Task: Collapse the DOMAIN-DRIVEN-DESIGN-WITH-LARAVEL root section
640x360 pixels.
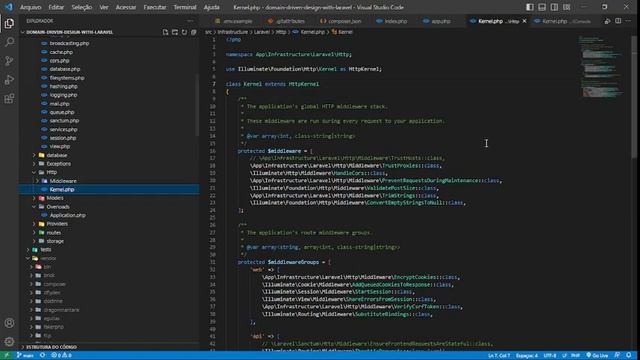Action: coord(69,32)
